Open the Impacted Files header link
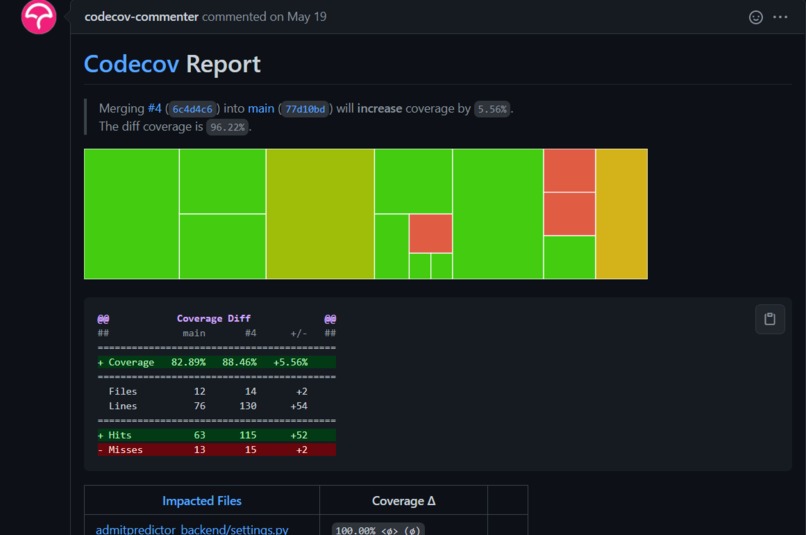This screenshot has width=806, height=535. 202,501
